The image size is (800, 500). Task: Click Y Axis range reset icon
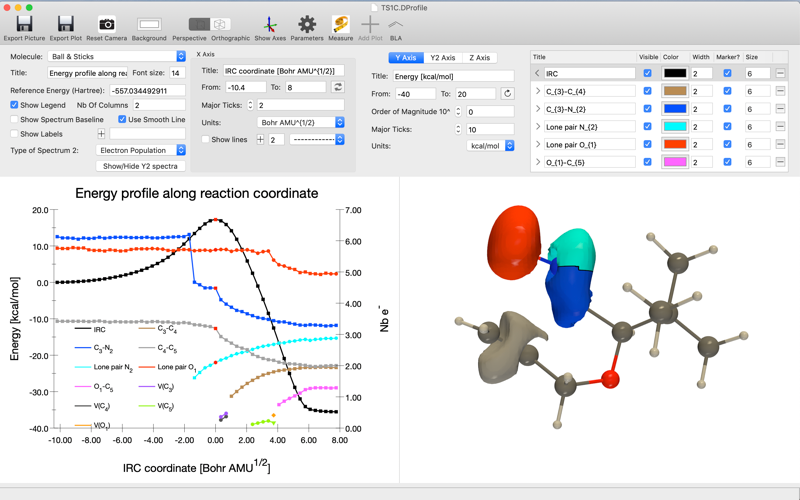tap(507, 94)
